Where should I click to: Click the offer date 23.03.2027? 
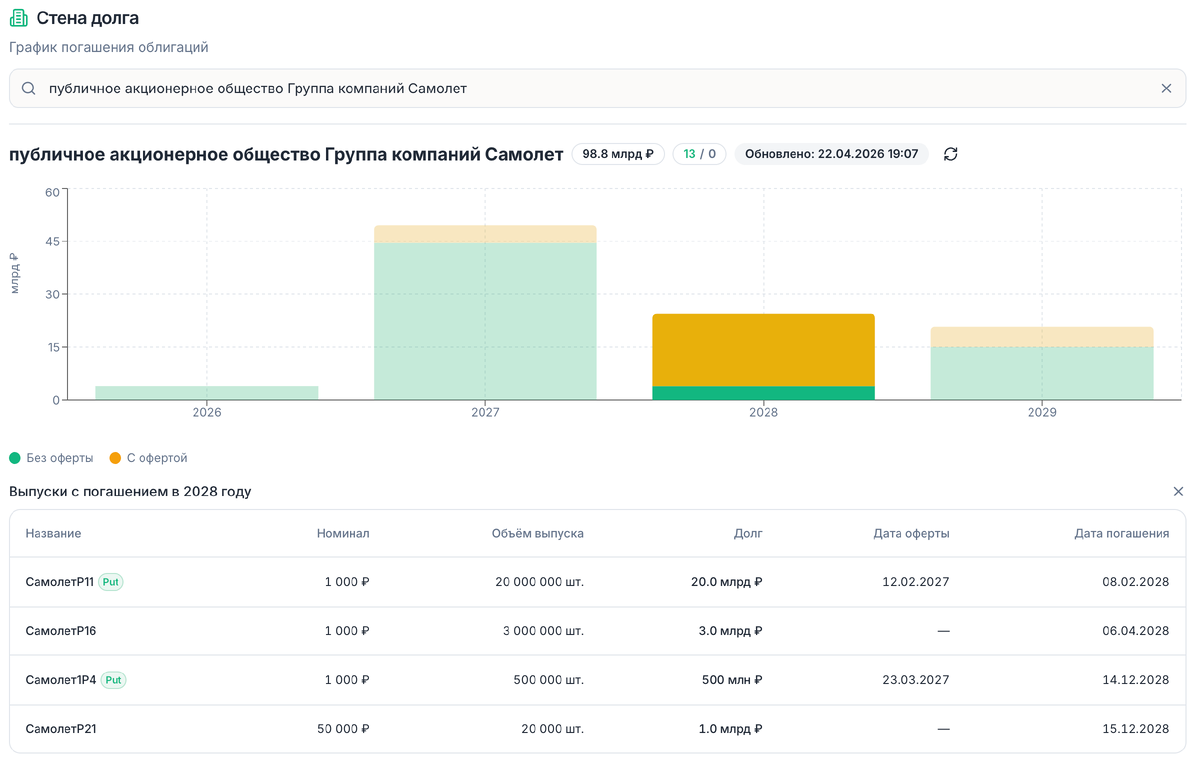click(x=917, y=680)
